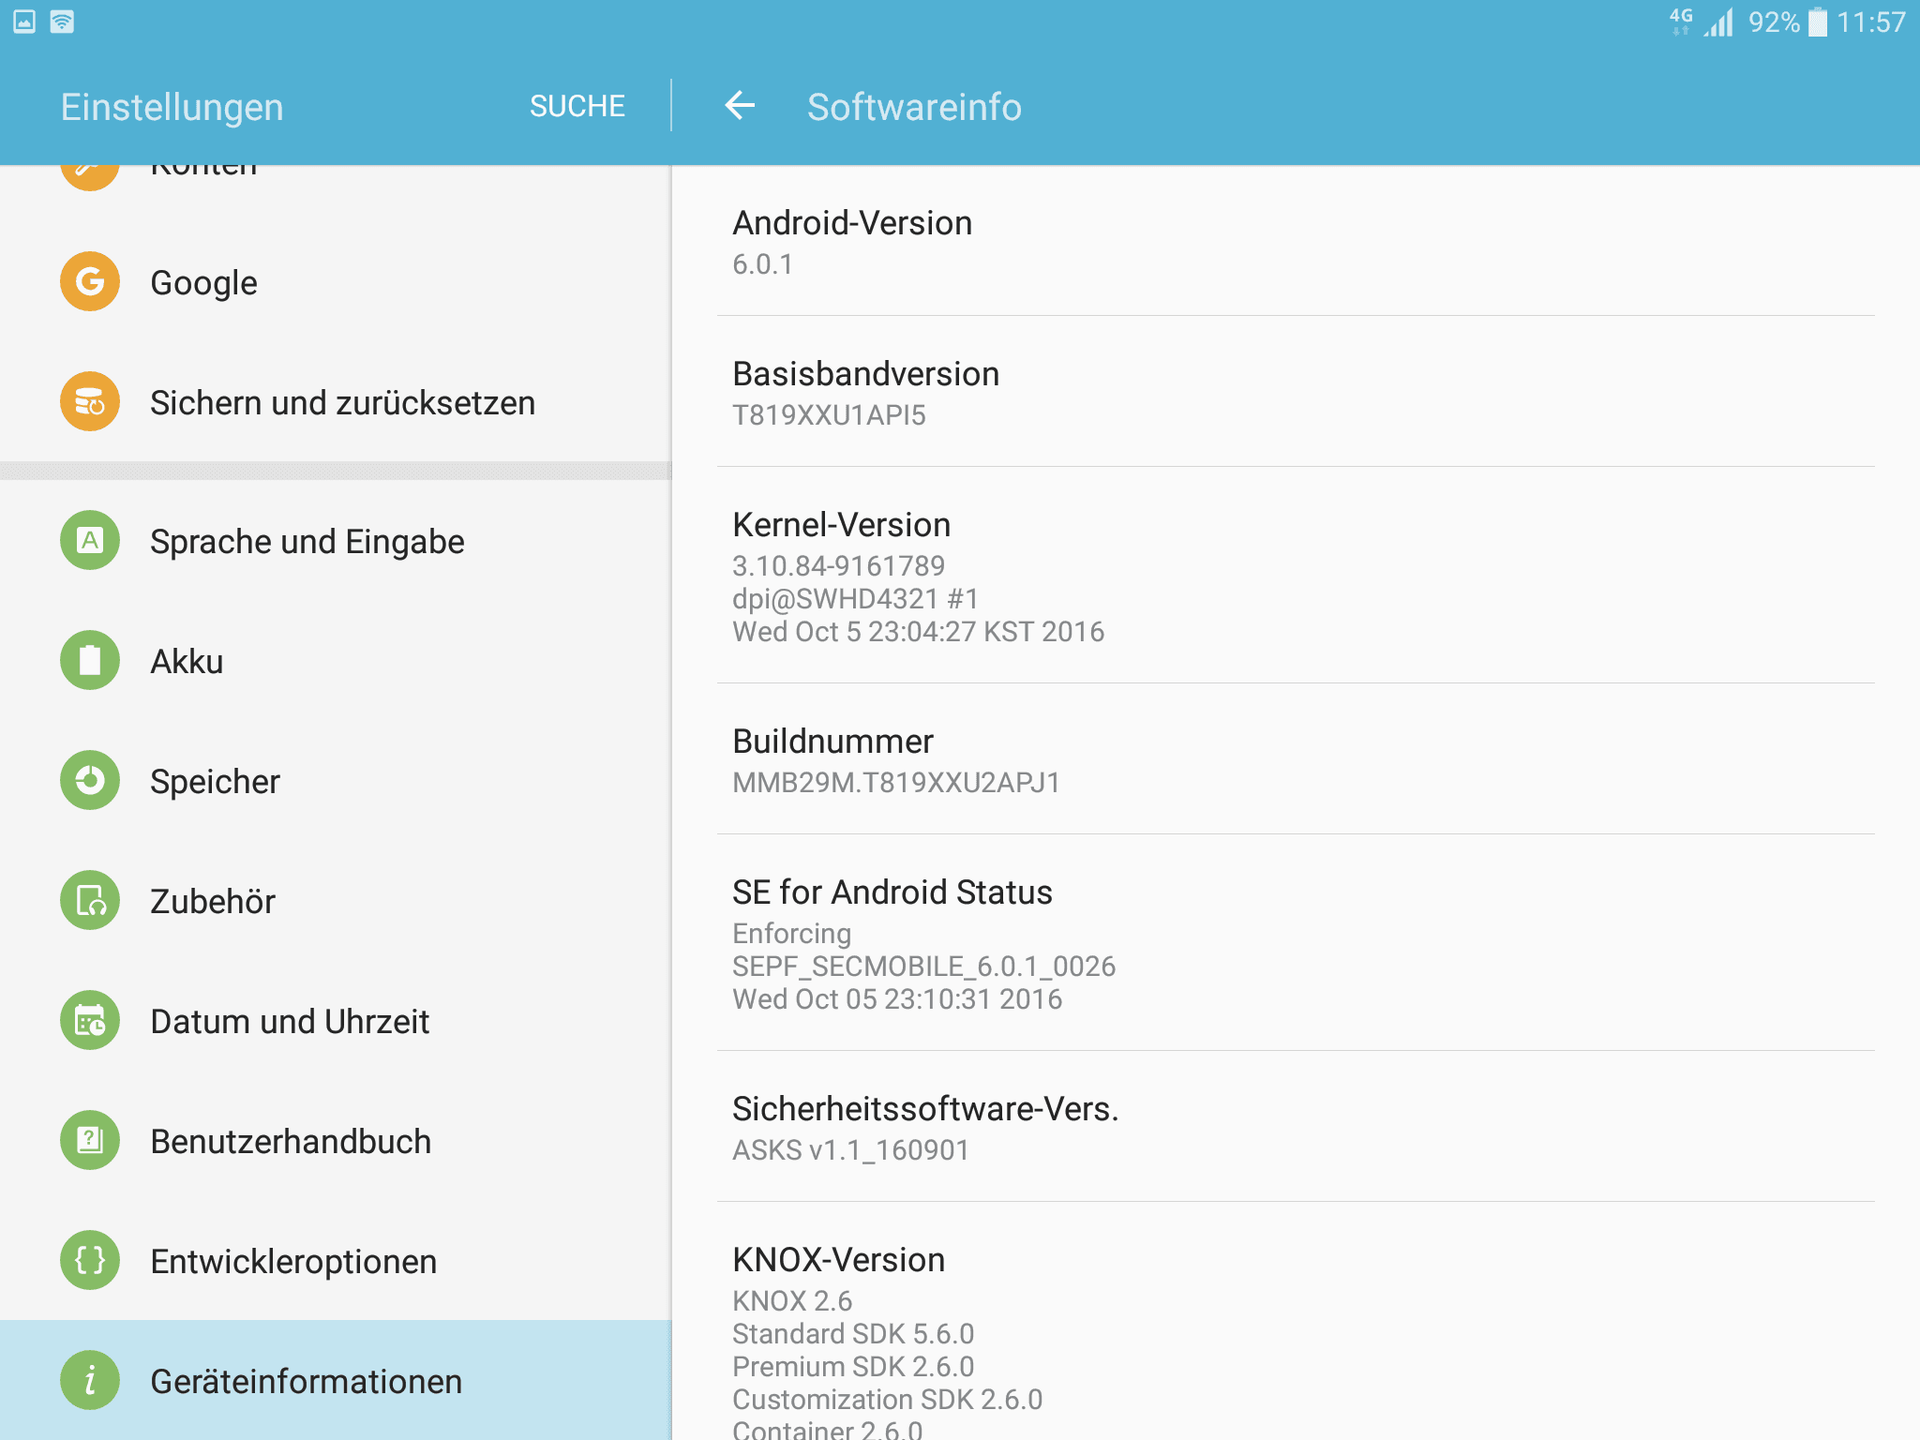Open Google settings entry
The width and height of the screenshot is (1920, 1440).
pos(335,282)
